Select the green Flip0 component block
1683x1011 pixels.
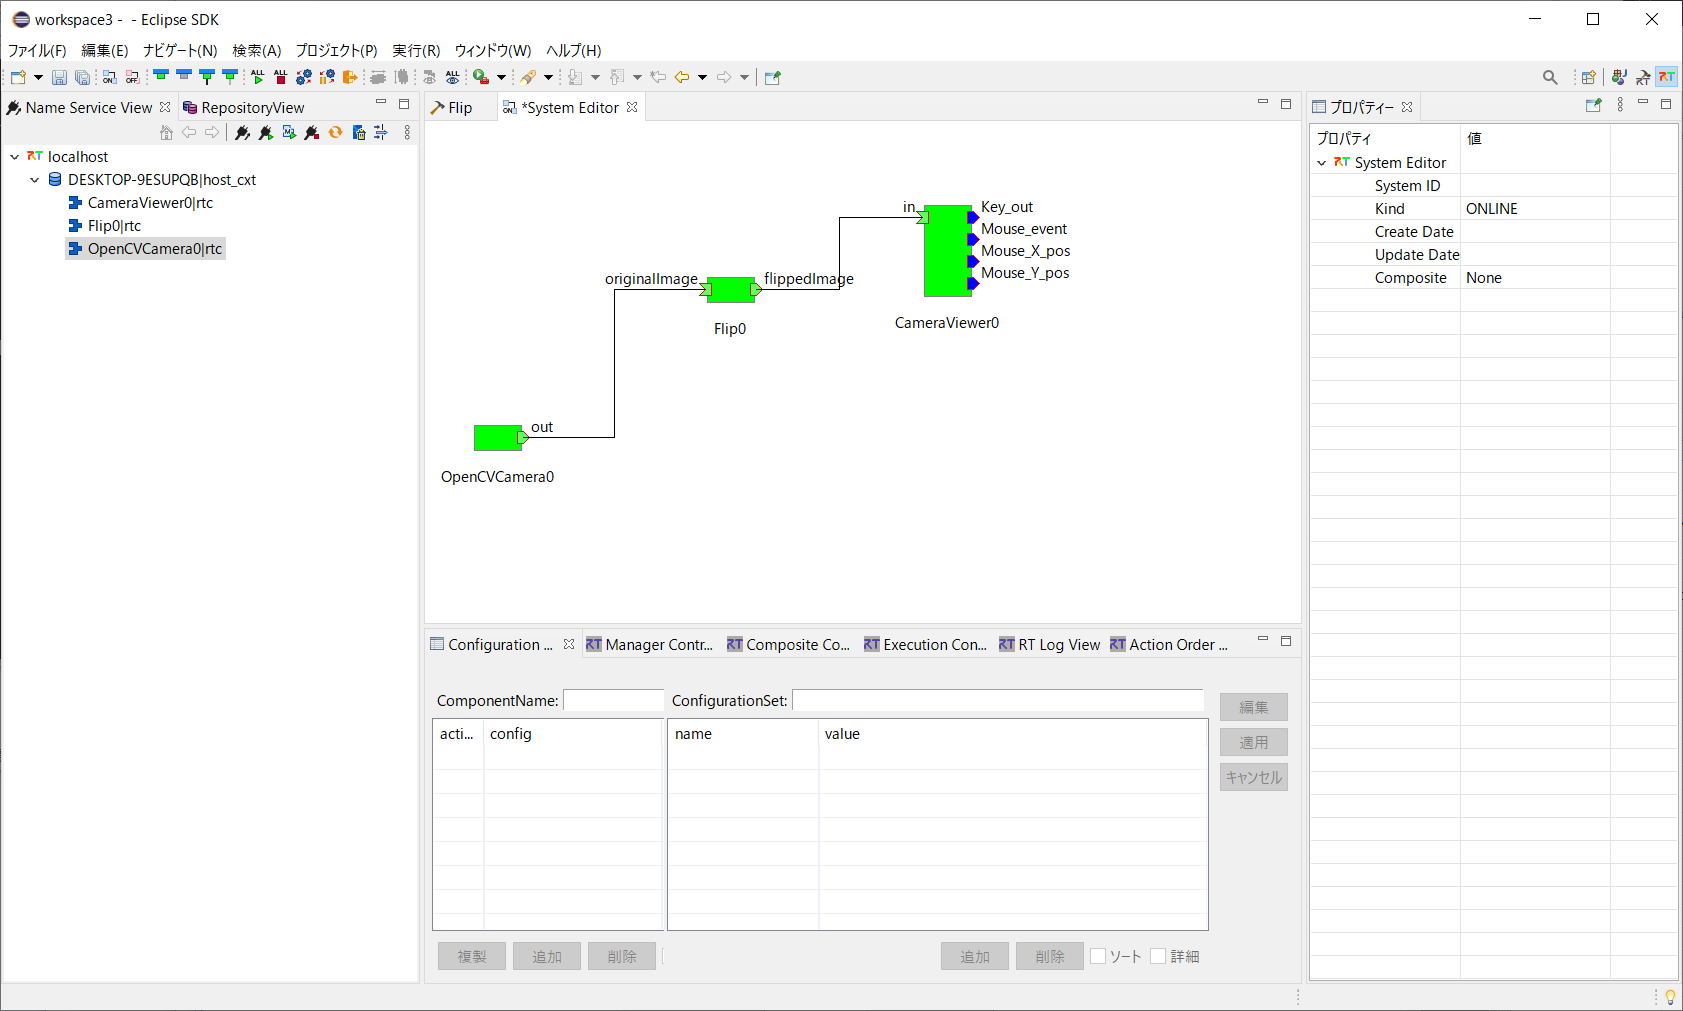click(731, 290)
